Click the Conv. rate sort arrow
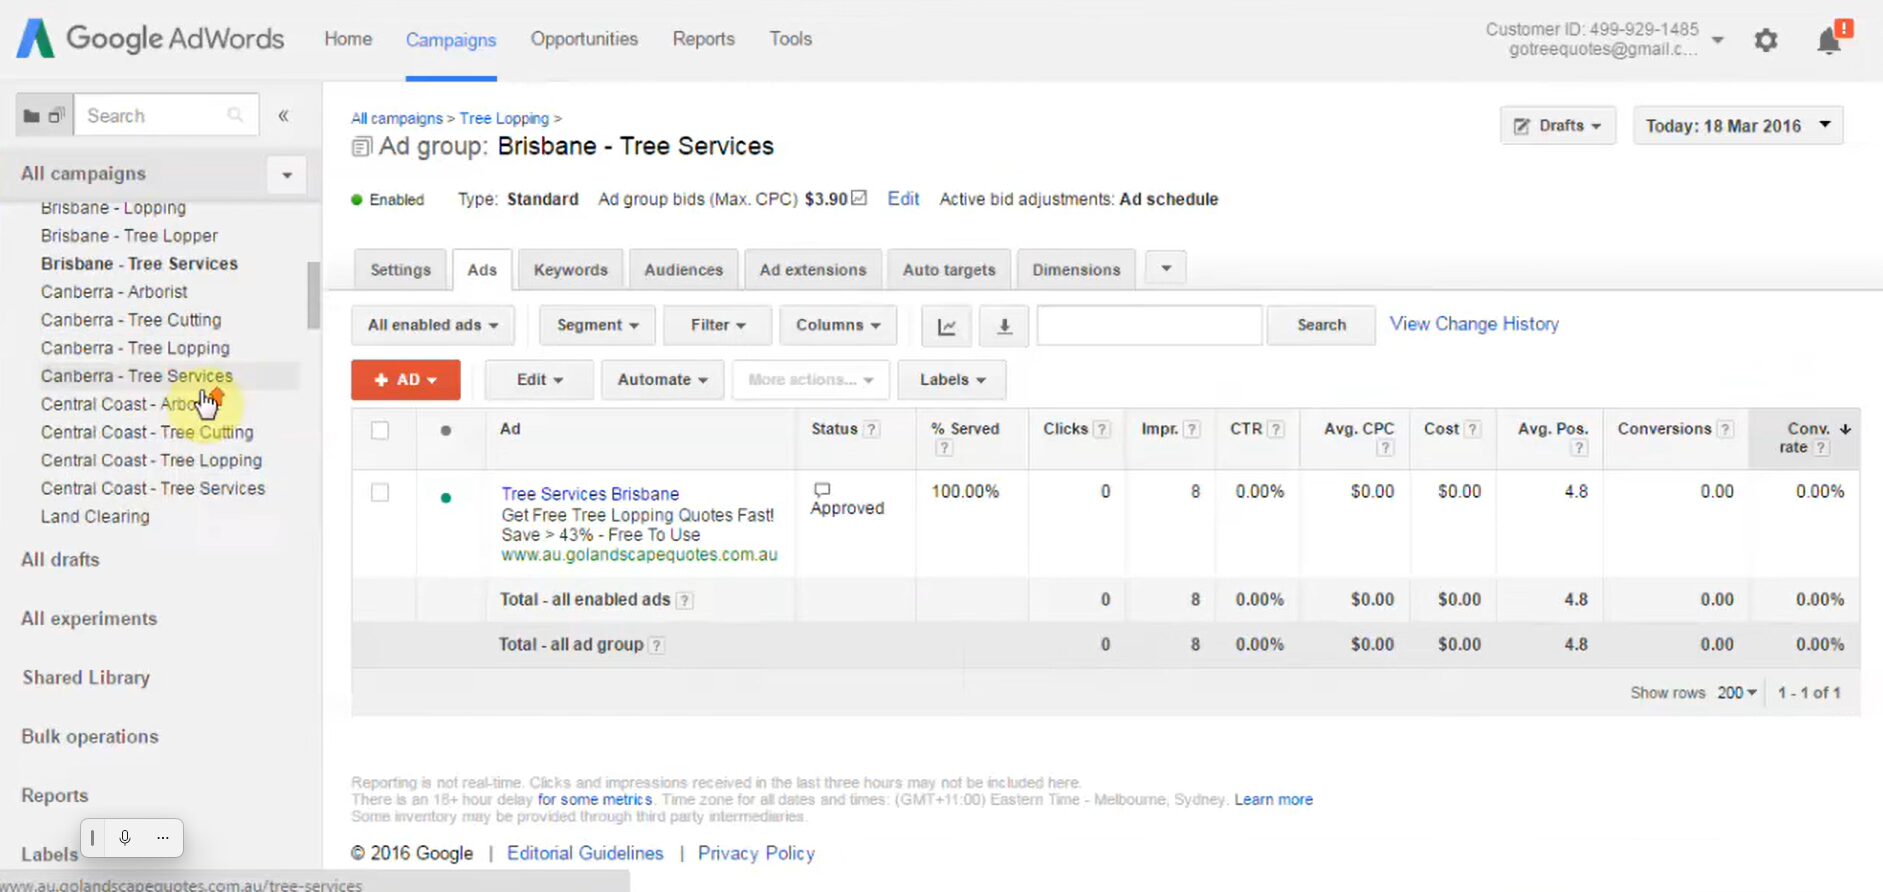 pyautogui.click(x=1845, y=428)
